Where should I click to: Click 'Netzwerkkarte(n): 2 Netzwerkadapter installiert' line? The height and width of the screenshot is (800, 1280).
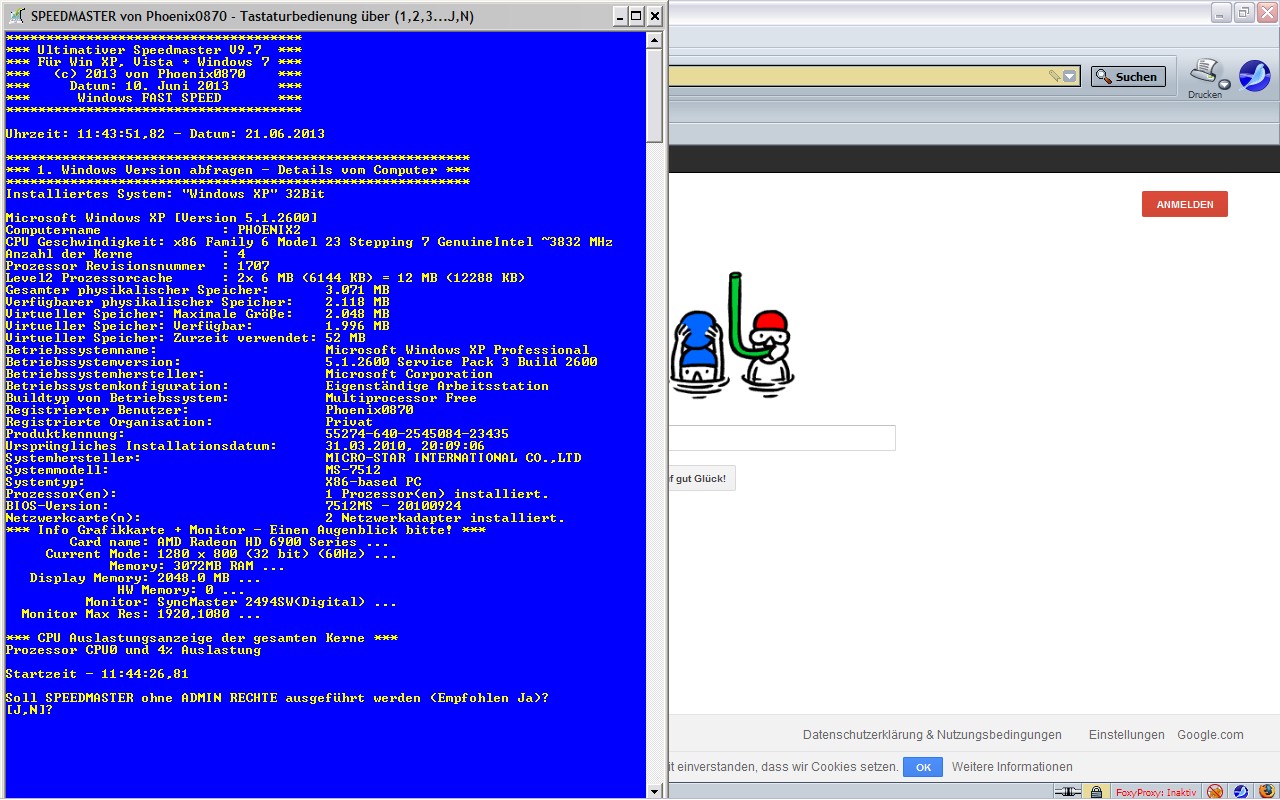point(285,518)
